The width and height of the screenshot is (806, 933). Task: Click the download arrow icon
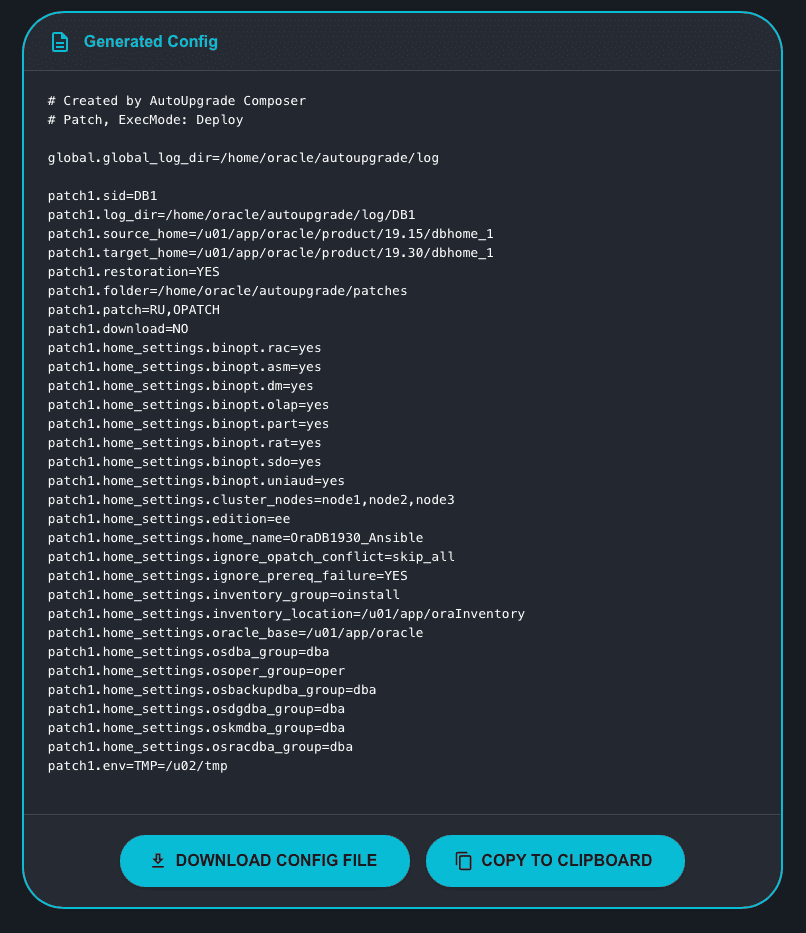(x=157, y=860)
